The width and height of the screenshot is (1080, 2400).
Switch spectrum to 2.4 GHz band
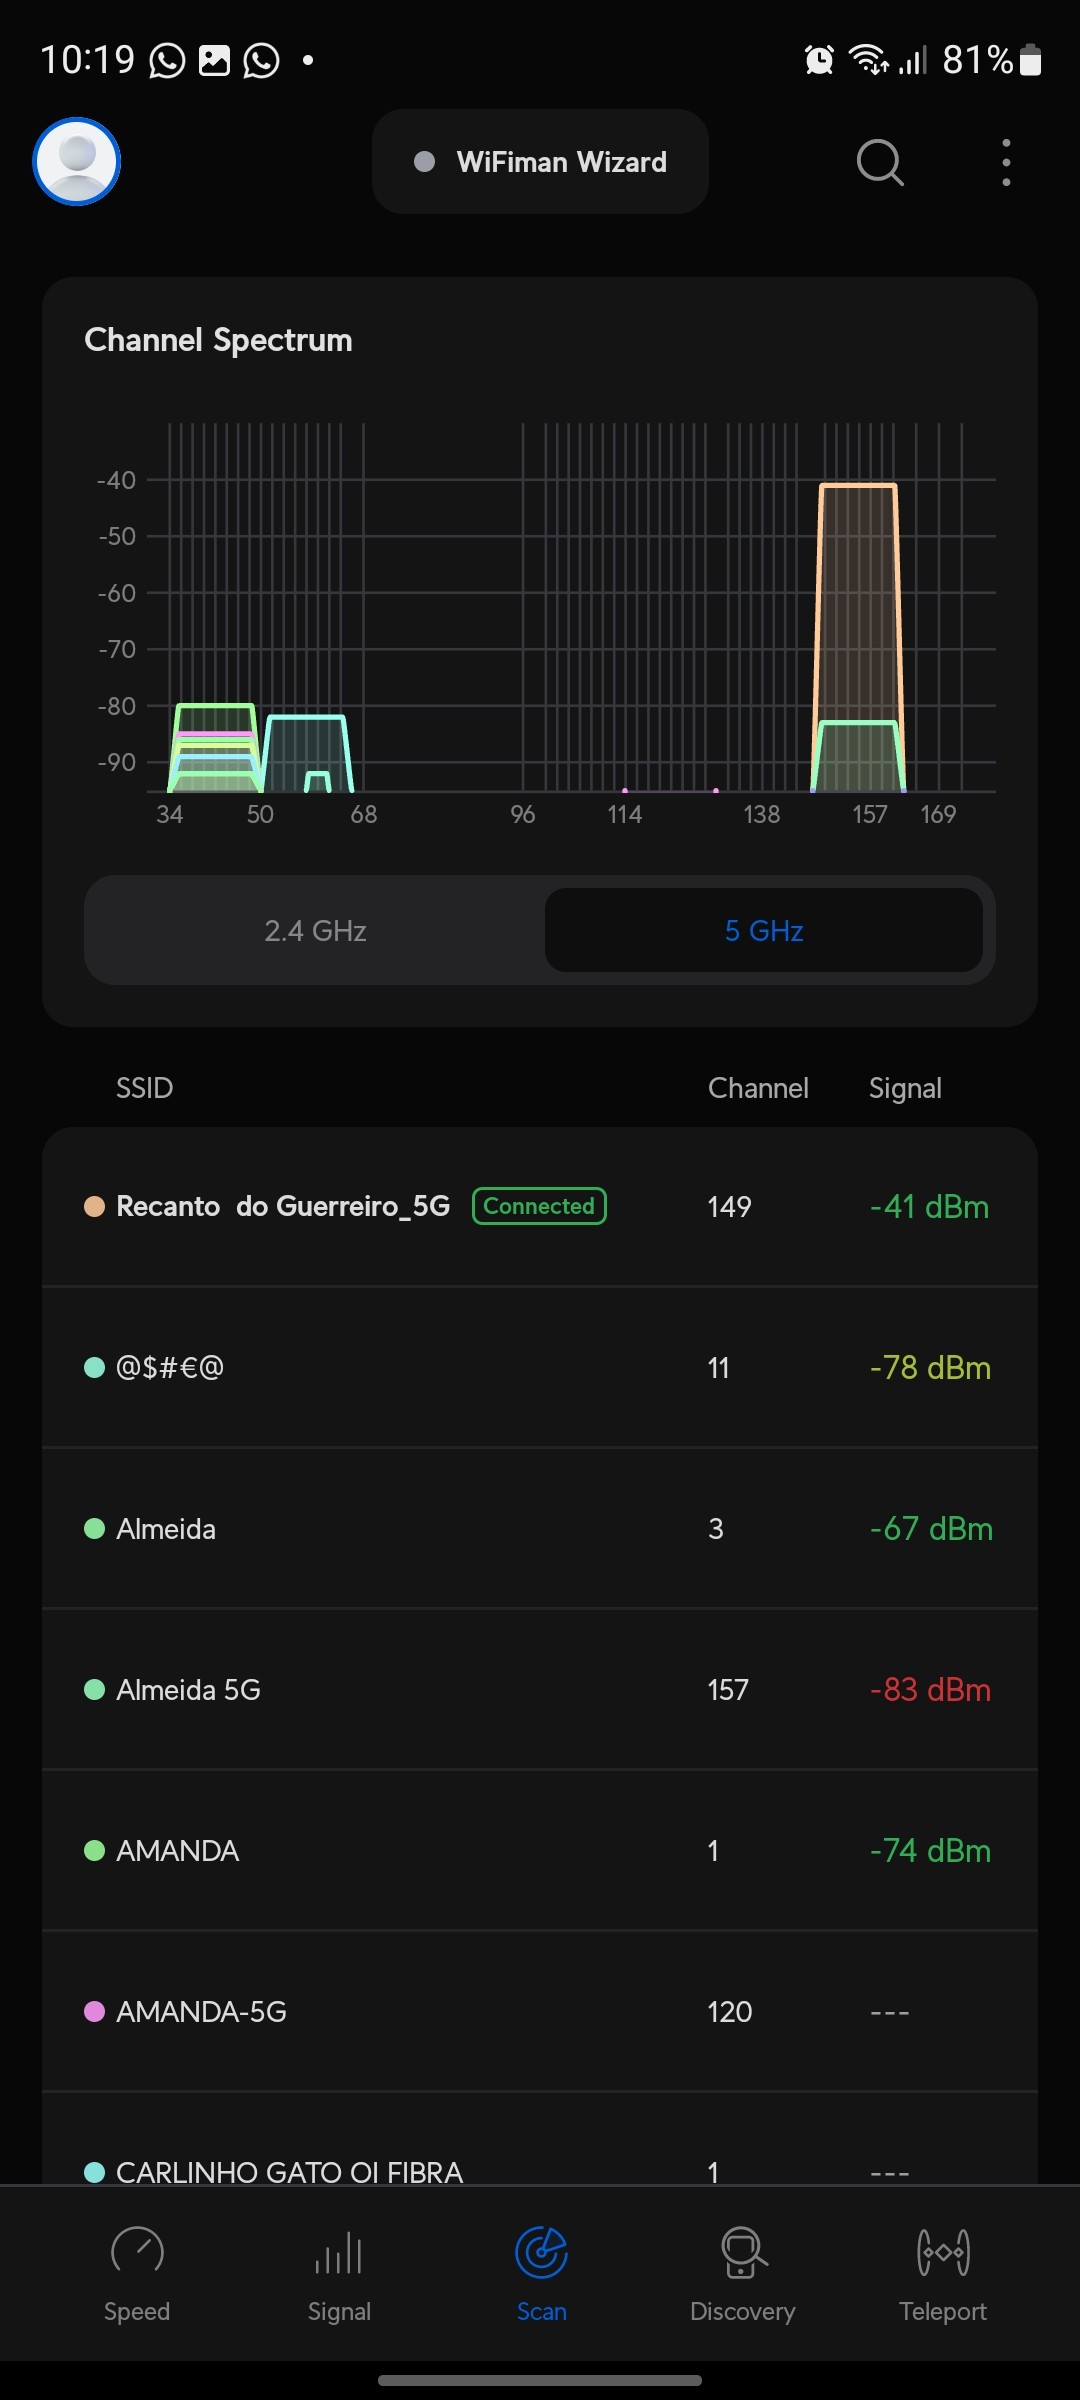click(x=315, y=930)
